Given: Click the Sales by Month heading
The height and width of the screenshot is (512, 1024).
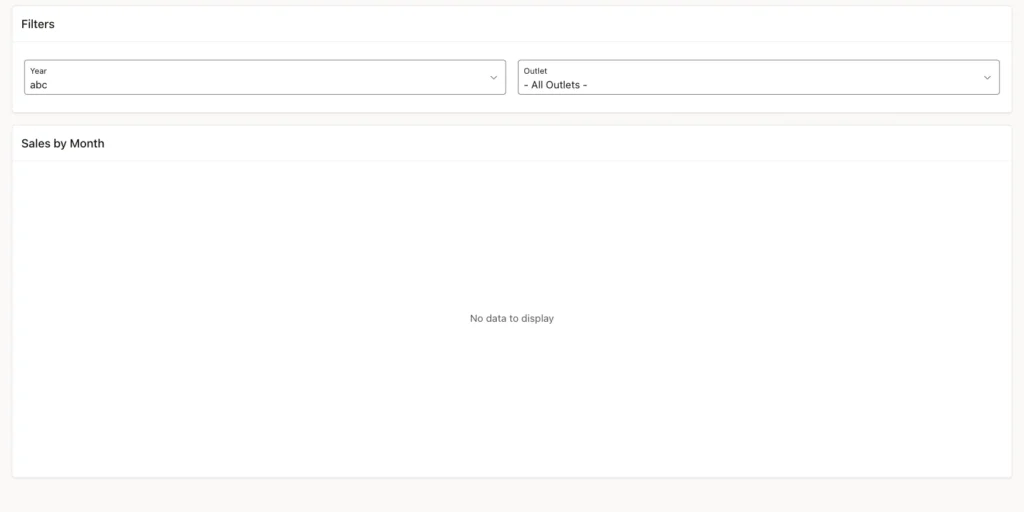Looking at the screenshot, I should pos(63,144).
